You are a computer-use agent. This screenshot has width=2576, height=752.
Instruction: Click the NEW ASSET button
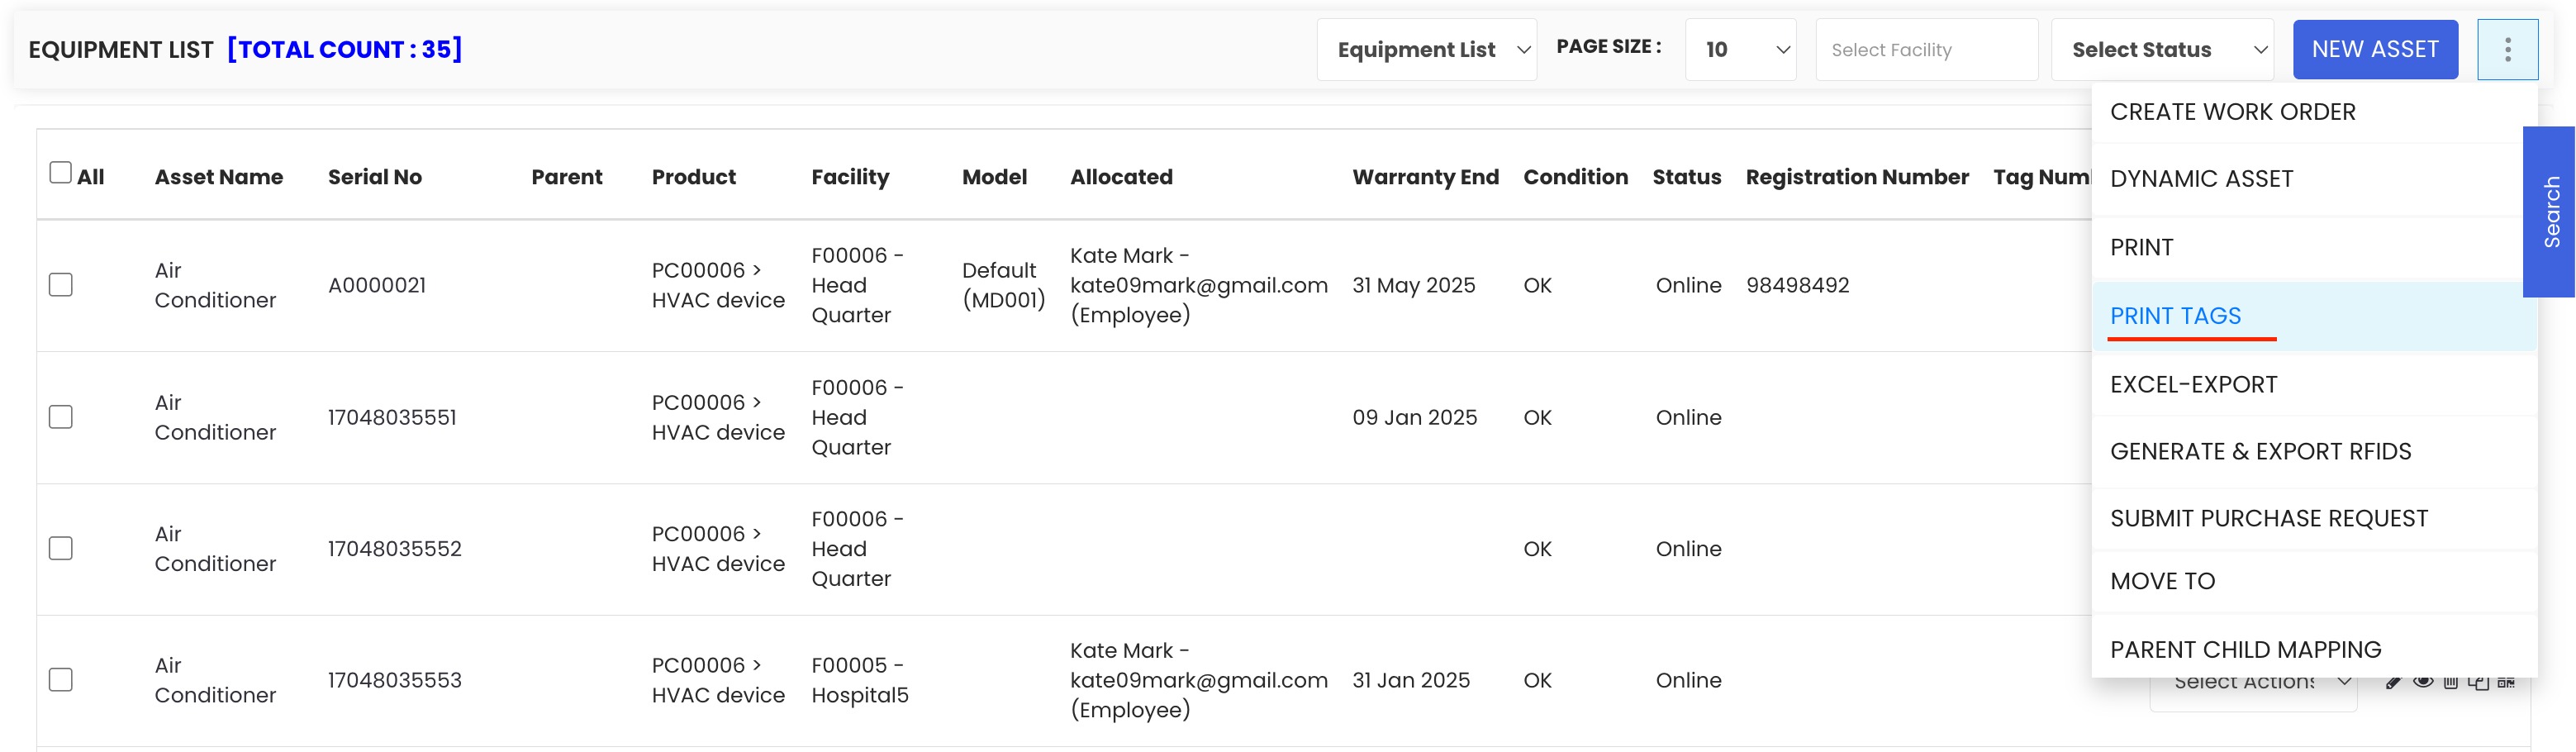click(2375, 49)
